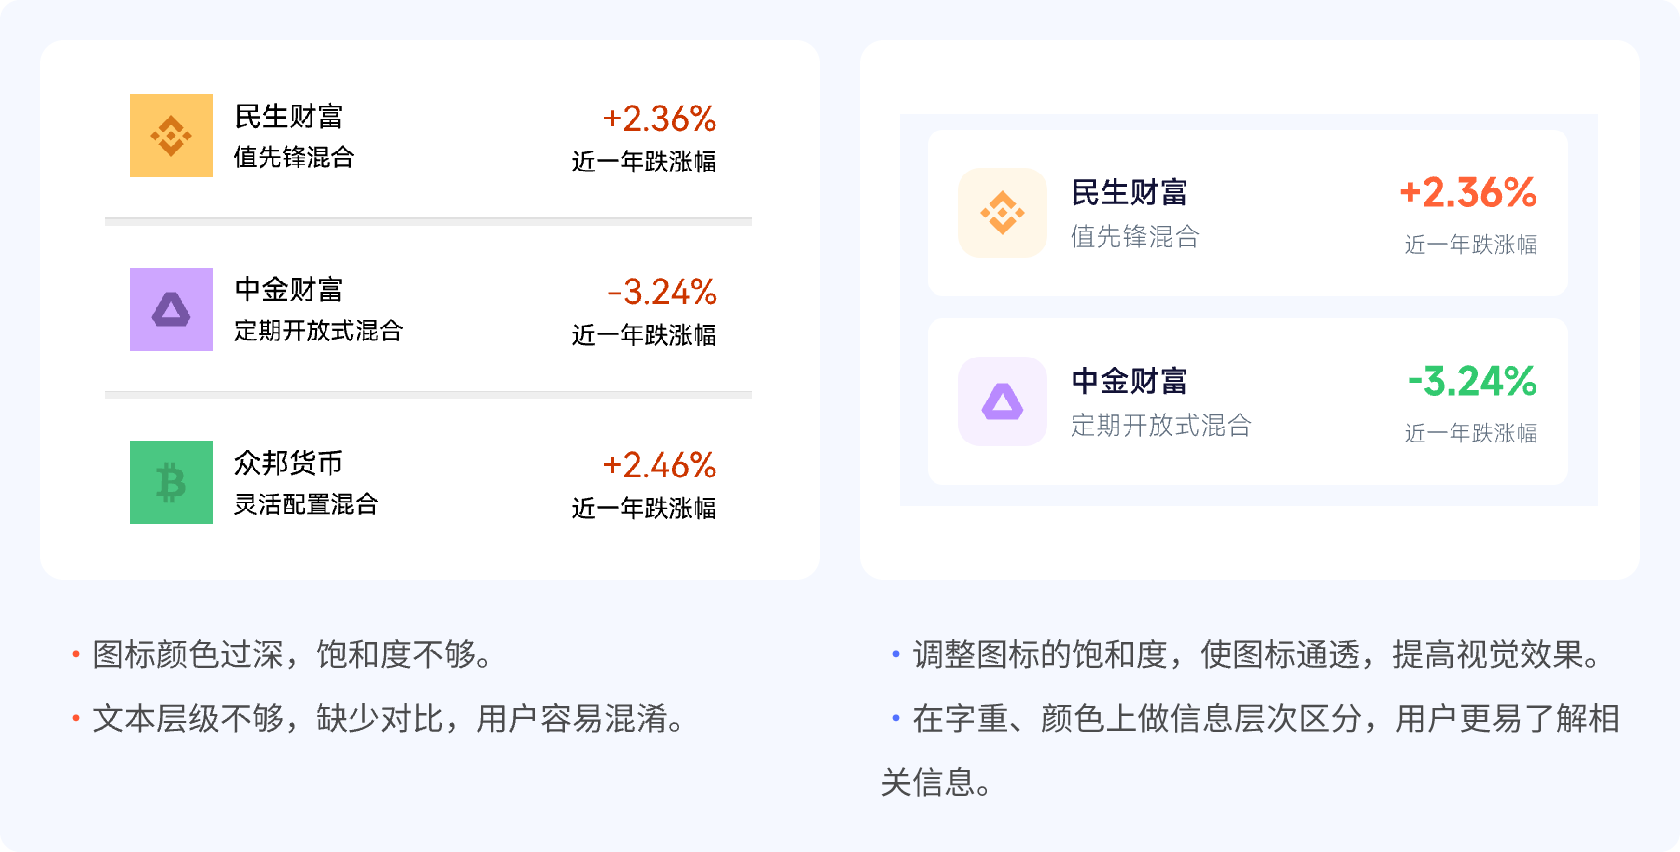
Task: Click 近一年跌涨幅 label under +2.46%
Action: point(644,508)
